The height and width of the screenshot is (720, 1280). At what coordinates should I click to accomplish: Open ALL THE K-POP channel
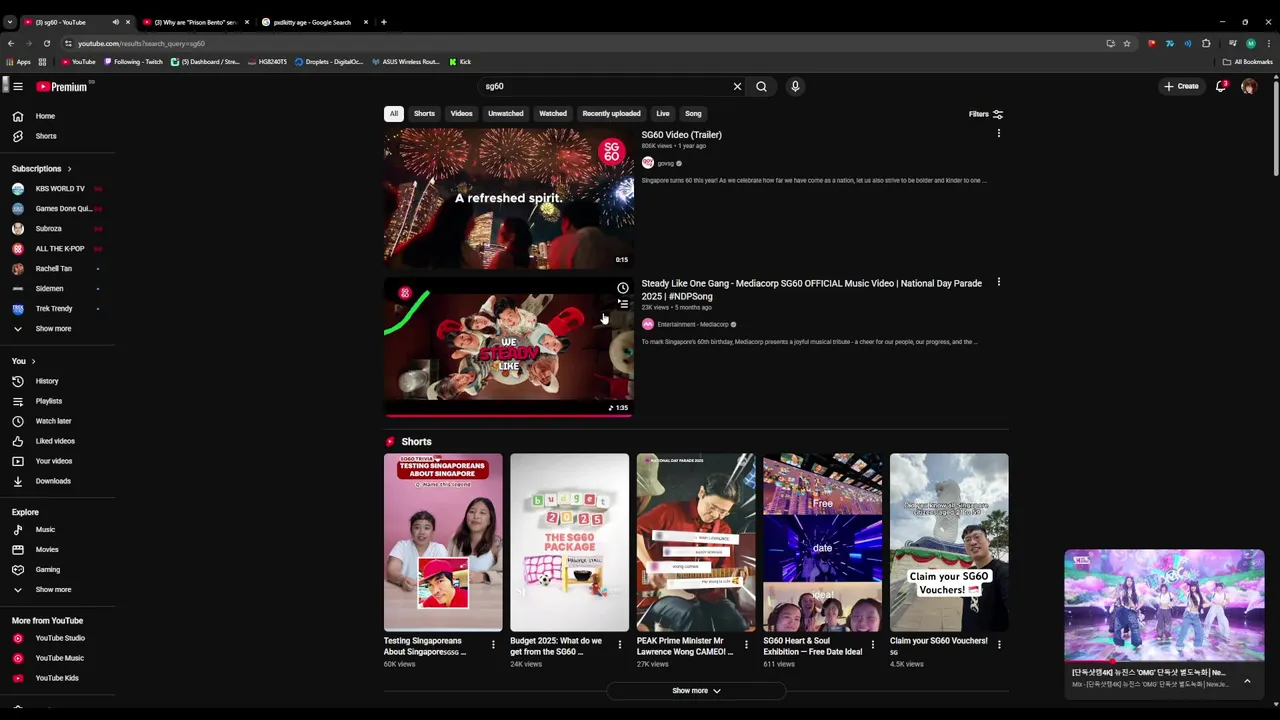58,249
